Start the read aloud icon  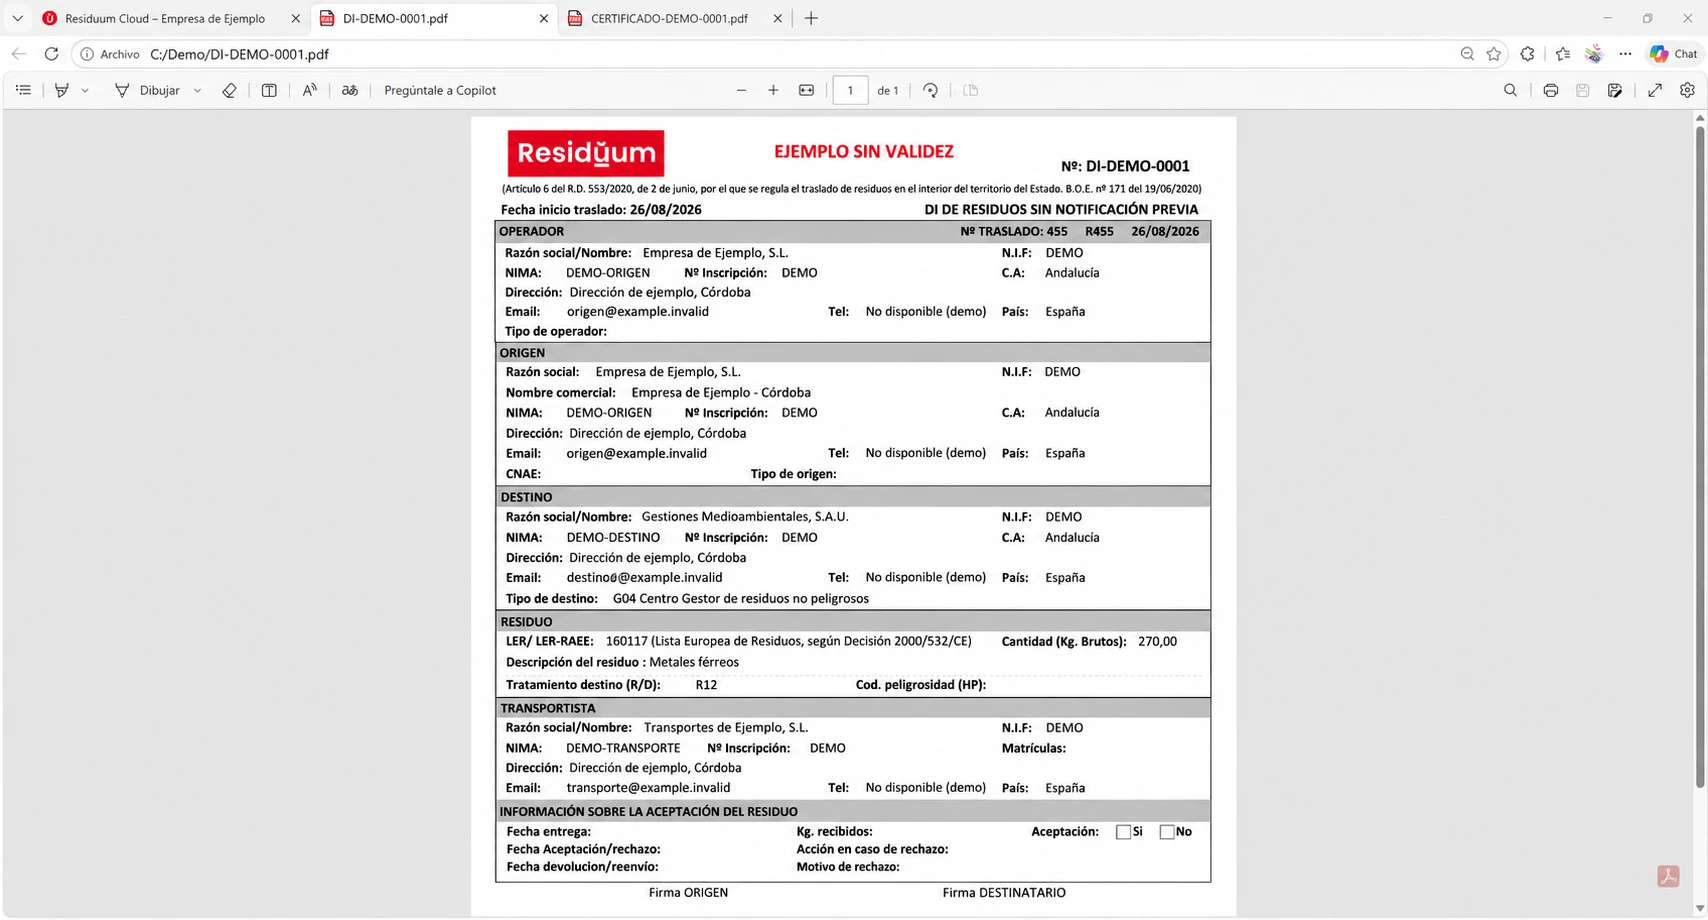(x=309, y=90)
